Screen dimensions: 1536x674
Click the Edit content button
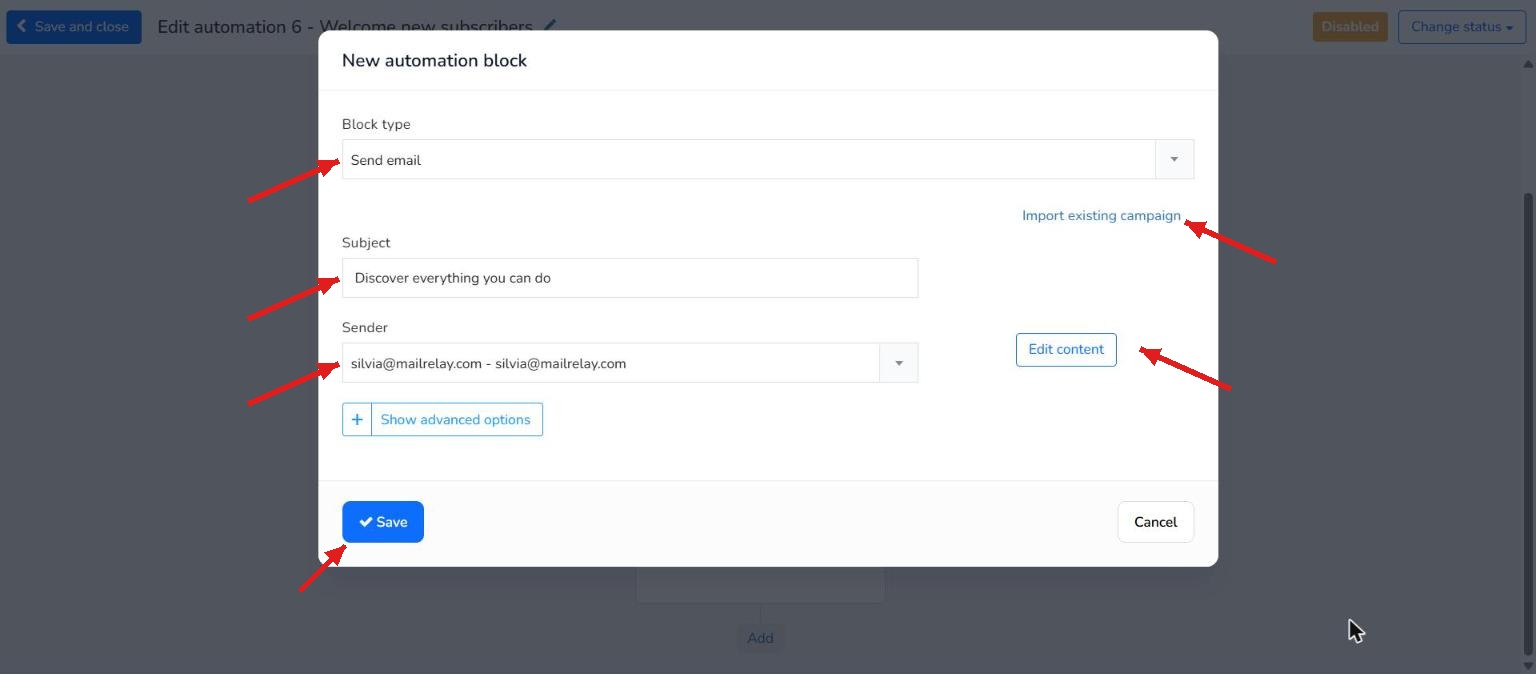point(1066,349)
